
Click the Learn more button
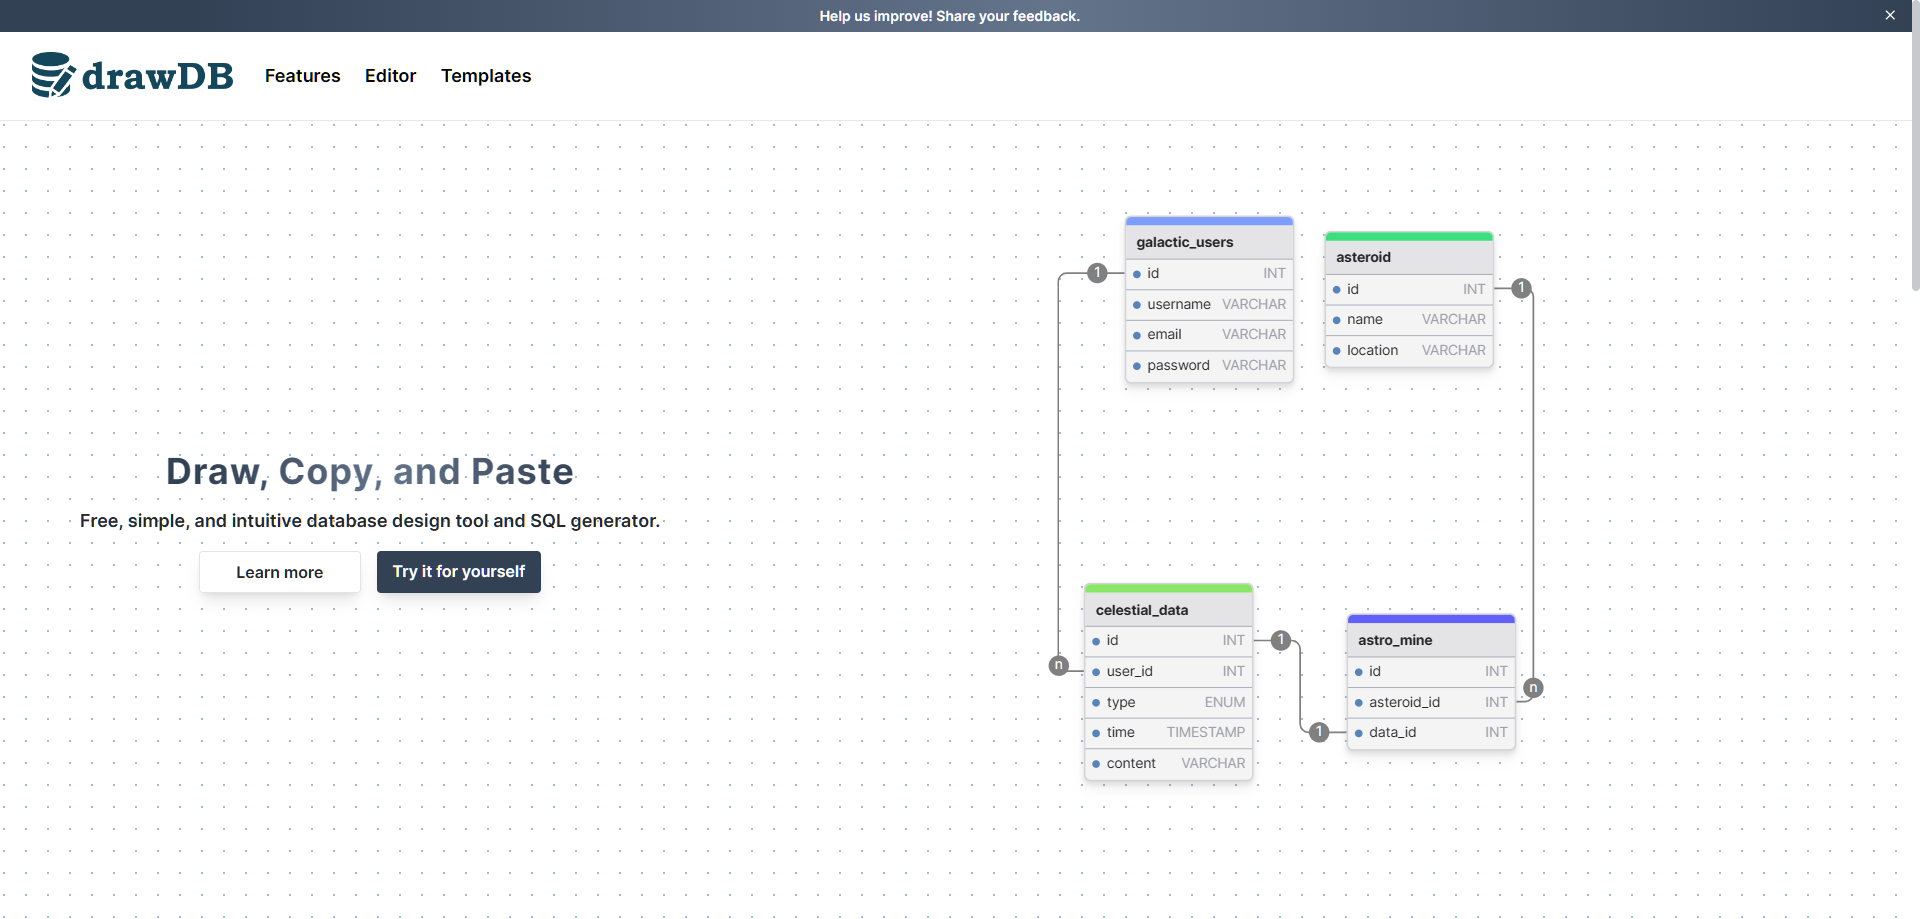click(x=280, y=572)
